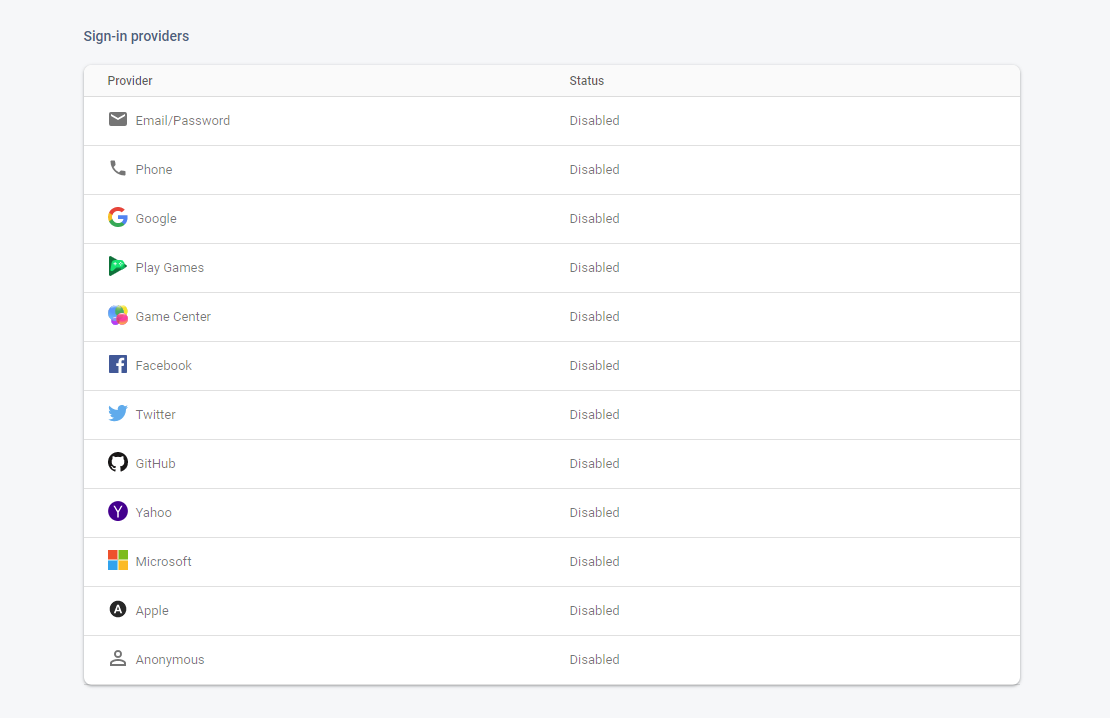The width and height of the screenshot is (1110, 718).
Task: Select the Google provider name
Action: 156,219
